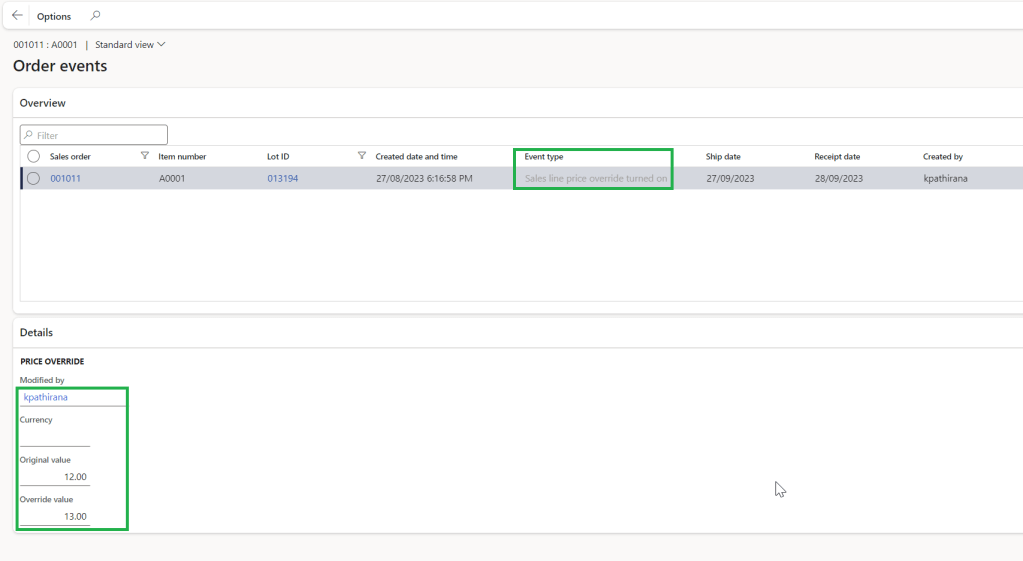Click the Event type column header
This screenshot has width=1023, height=561.
(x=544, y=157)
